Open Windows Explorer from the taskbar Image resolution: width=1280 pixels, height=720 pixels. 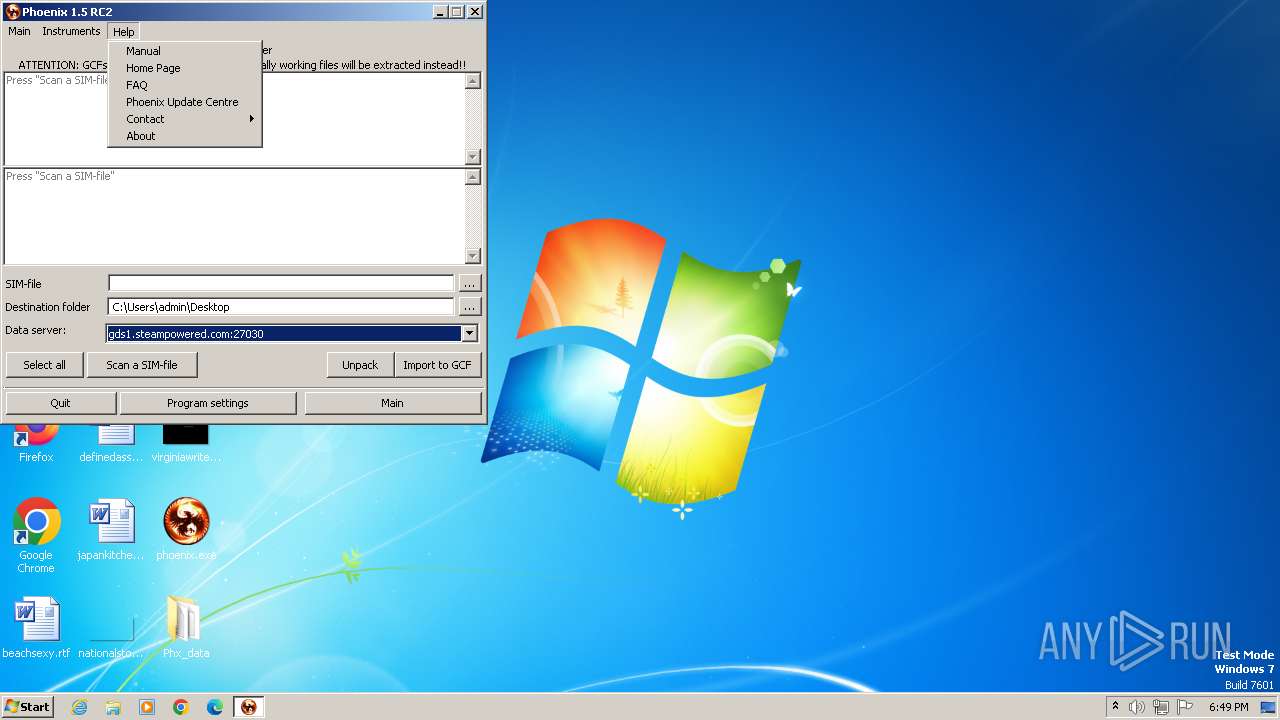click(113, 707)
